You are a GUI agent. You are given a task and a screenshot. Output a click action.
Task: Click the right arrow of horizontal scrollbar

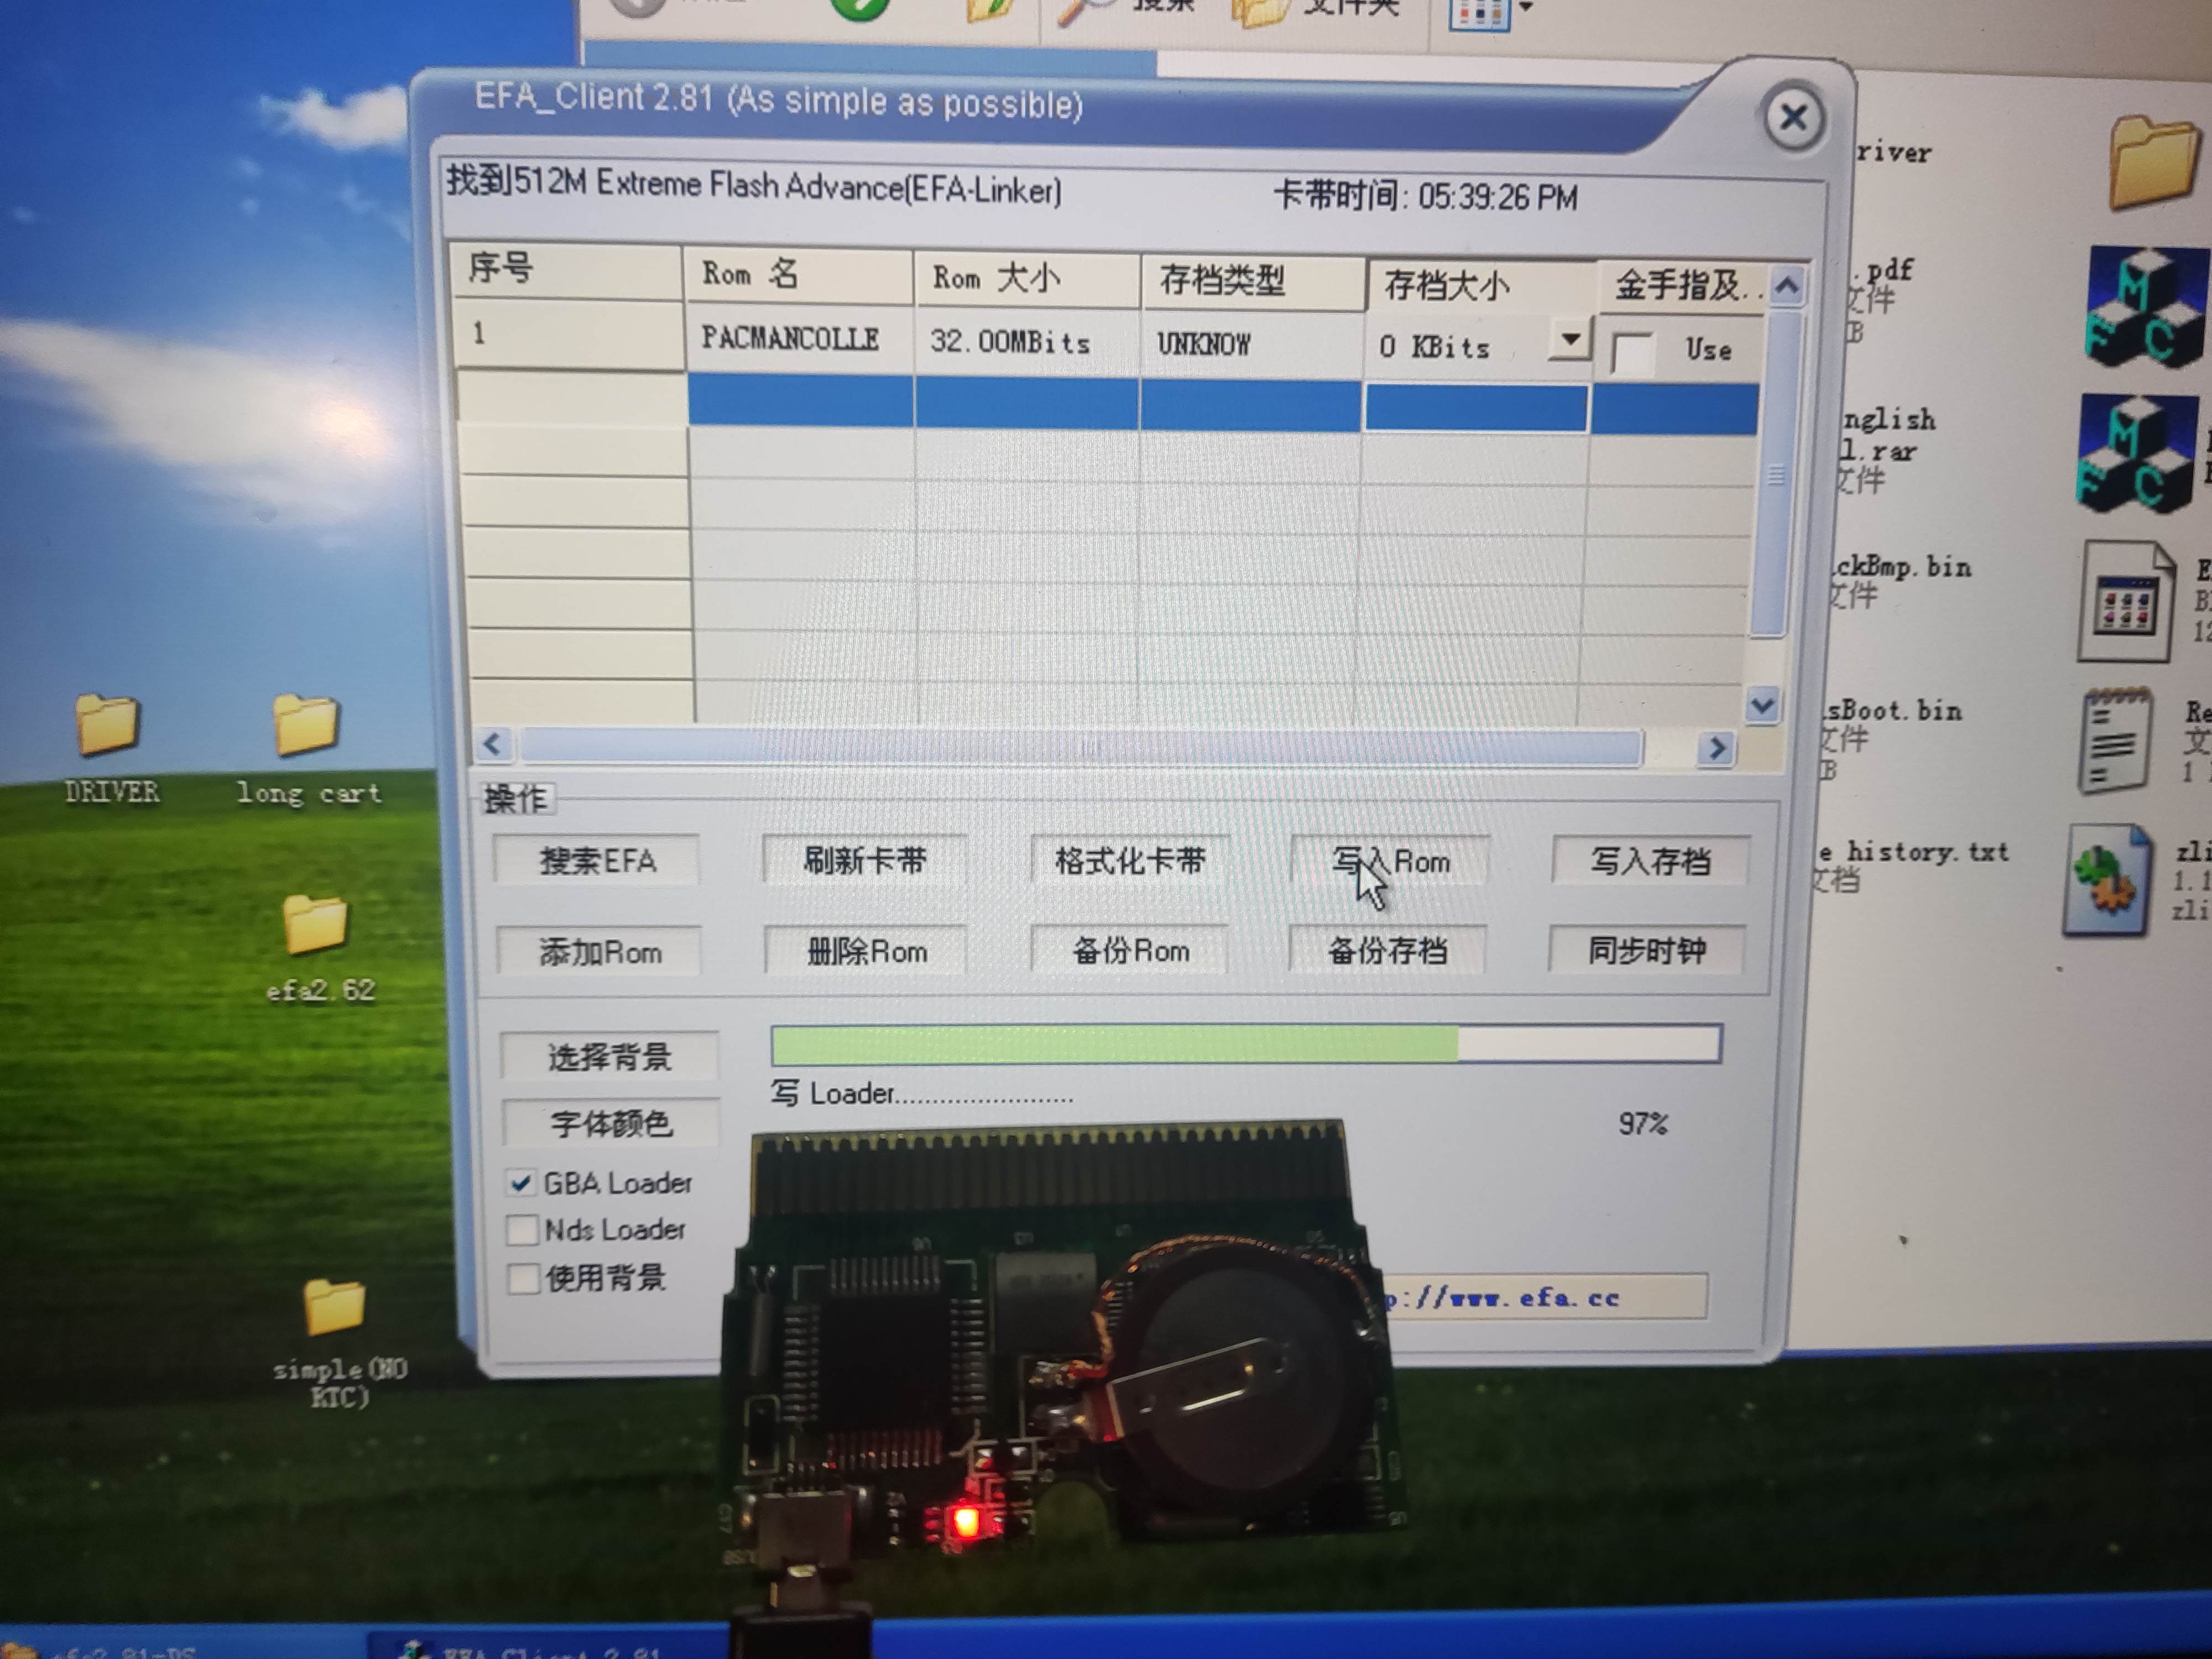[1716, 748]
